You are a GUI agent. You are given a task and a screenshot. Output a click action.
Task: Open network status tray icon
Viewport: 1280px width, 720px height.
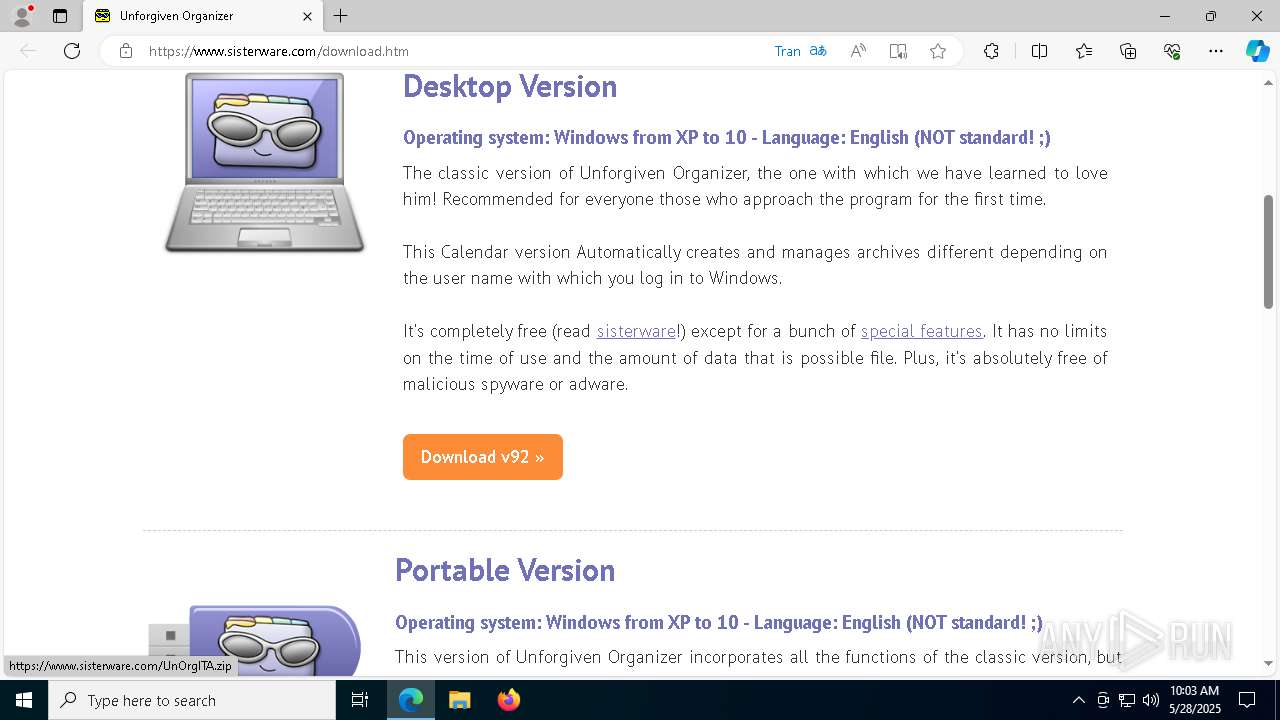1126,700
